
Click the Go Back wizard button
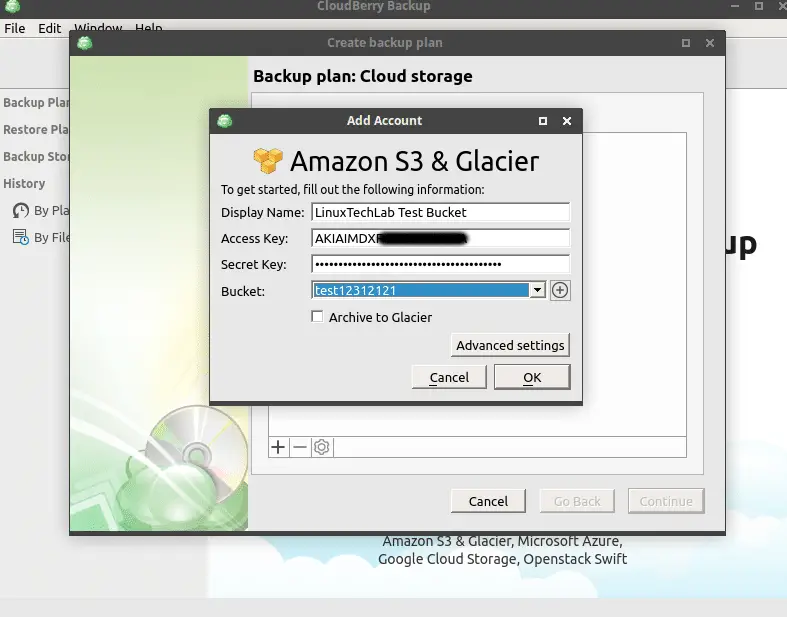(577, 501)
